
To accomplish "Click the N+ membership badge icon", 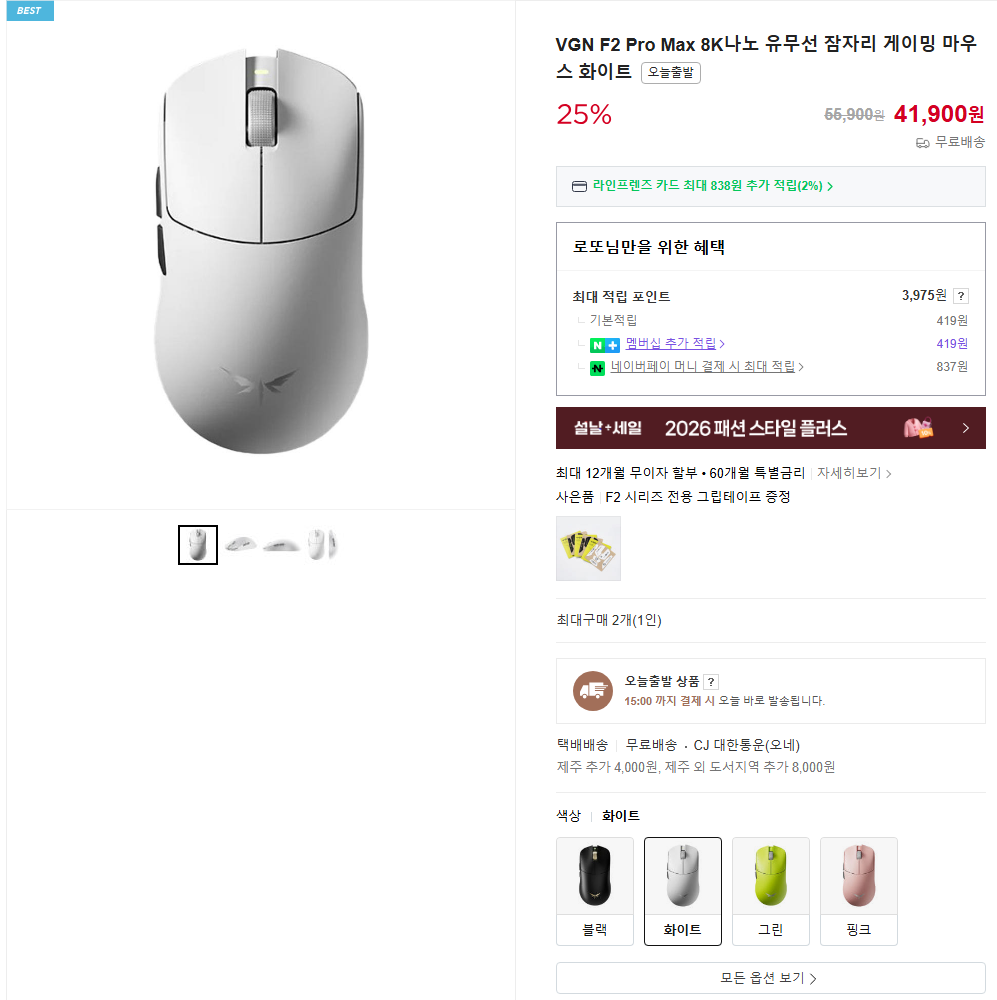I will click(604, 343).
